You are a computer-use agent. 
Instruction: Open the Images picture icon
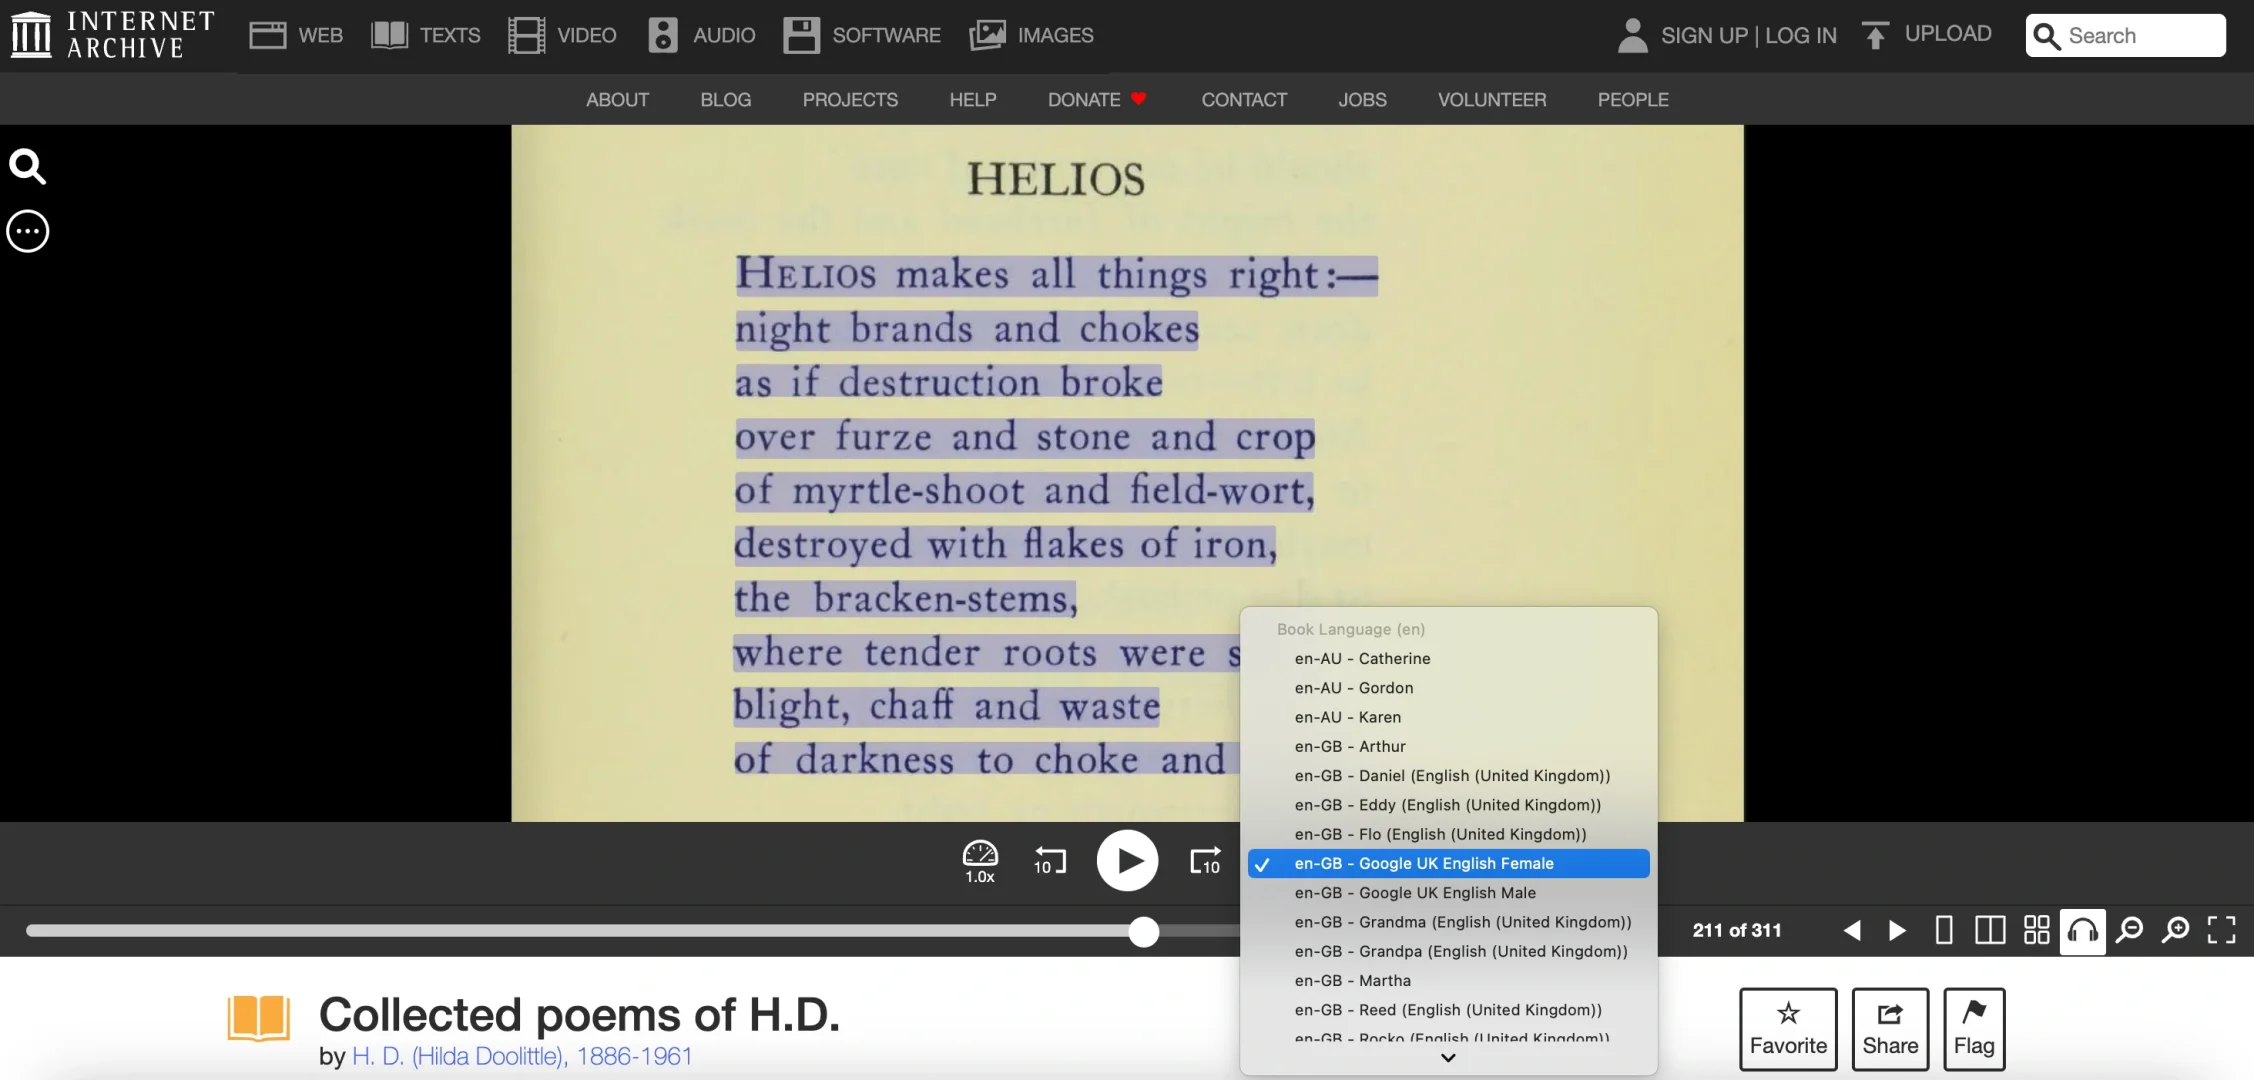[x=987, y=35]
